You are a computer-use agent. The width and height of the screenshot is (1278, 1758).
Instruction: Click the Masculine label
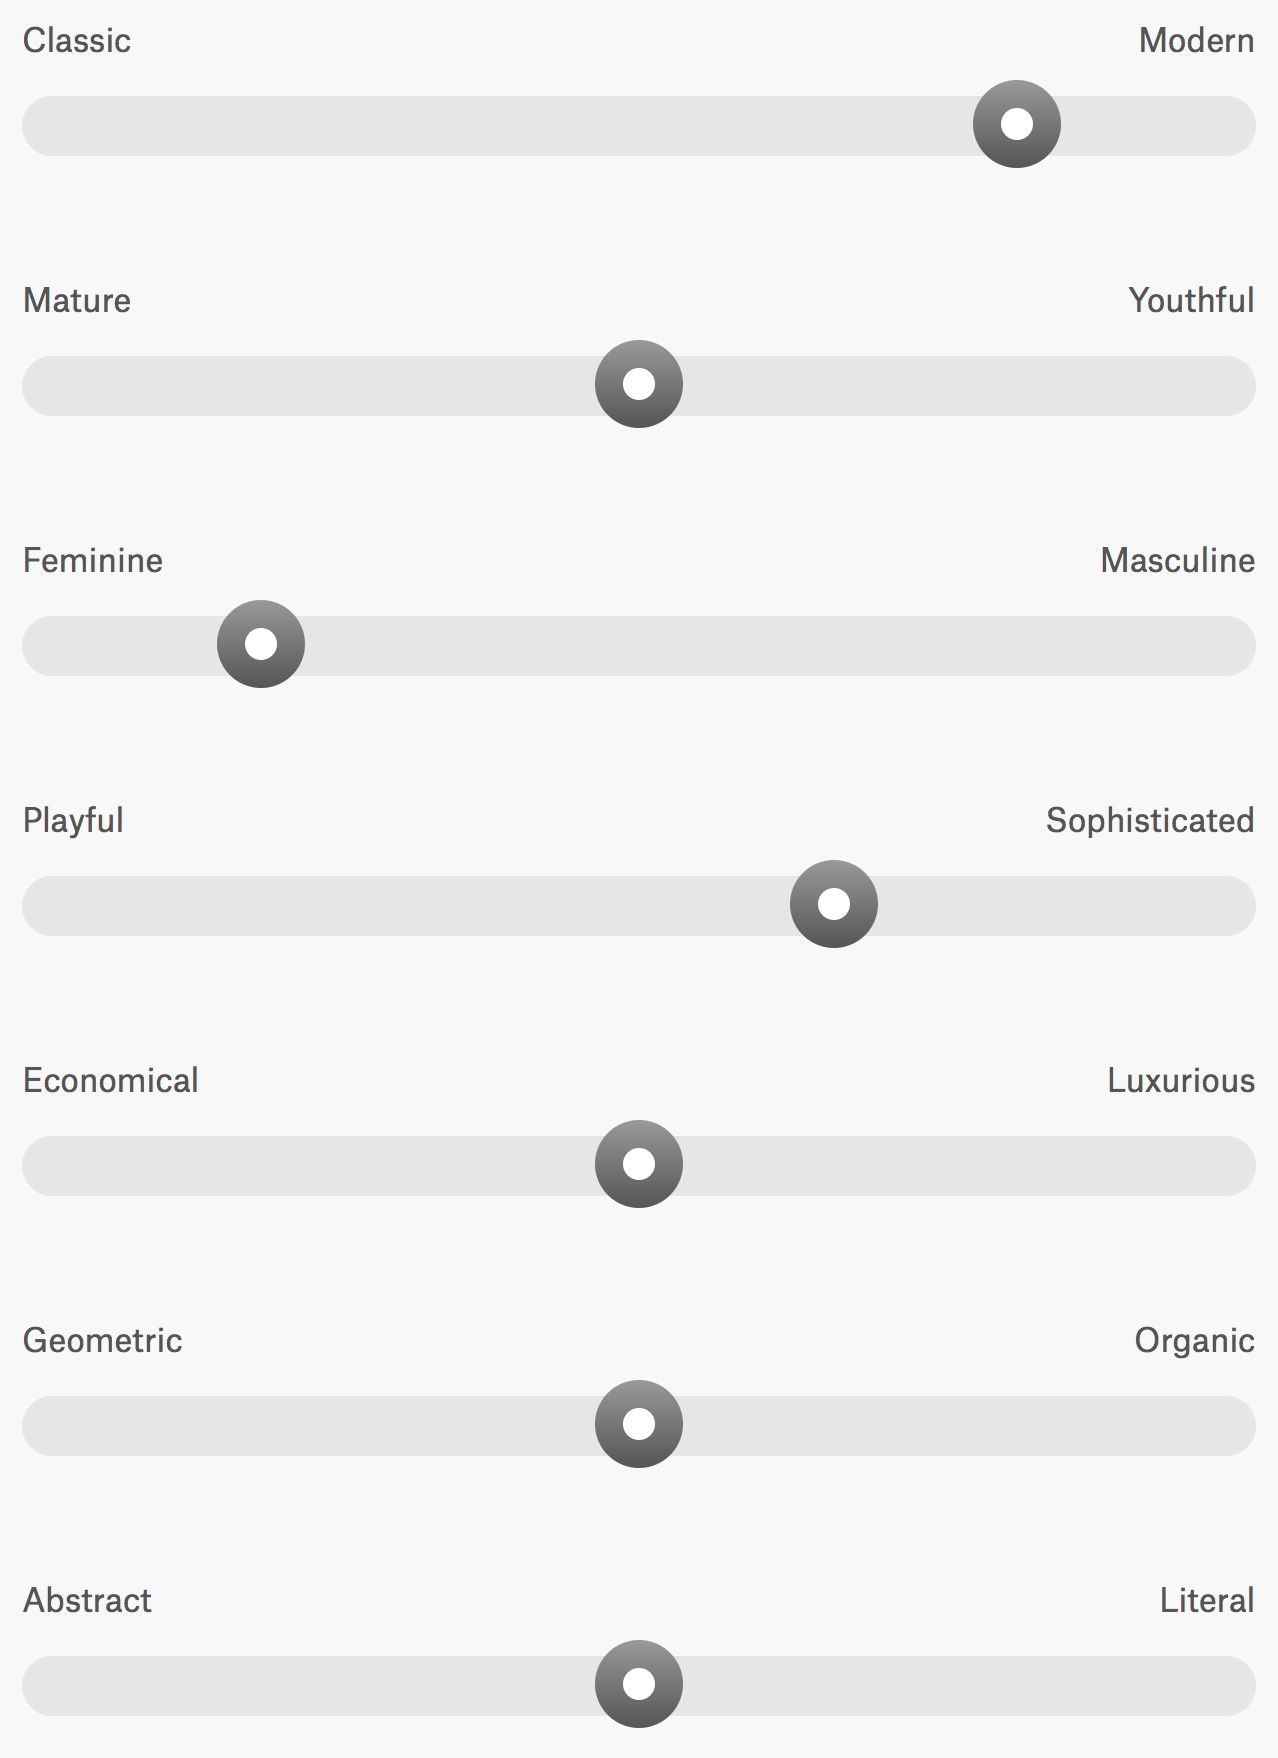point(1177,561)
